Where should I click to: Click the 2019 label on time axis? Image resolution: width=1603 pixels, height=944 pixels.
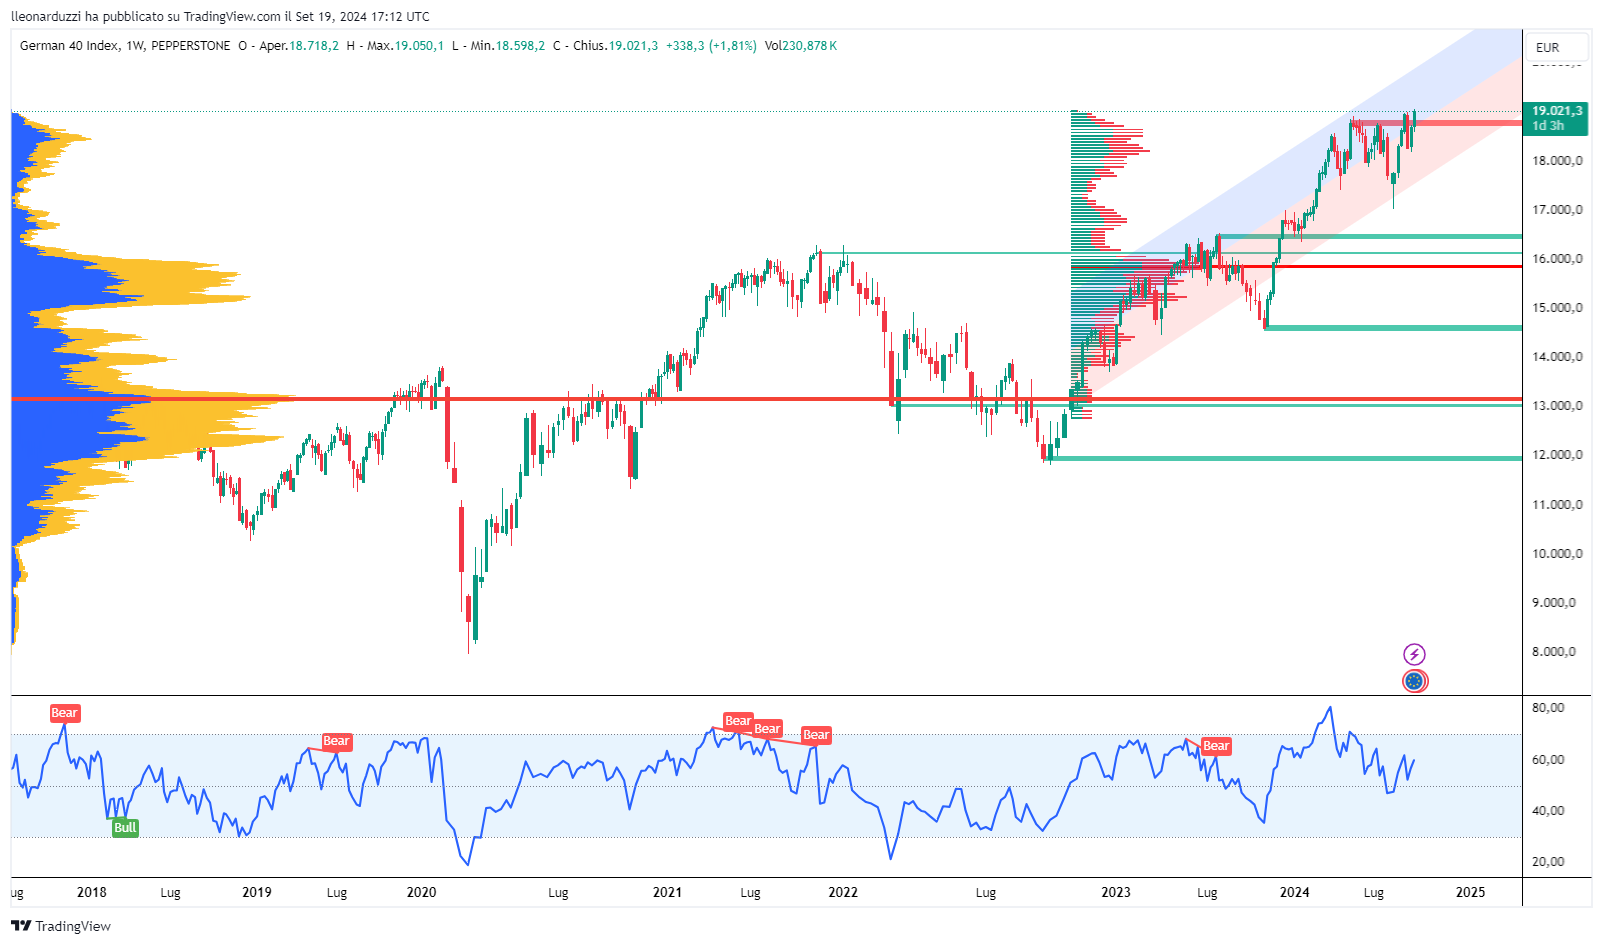257,893
